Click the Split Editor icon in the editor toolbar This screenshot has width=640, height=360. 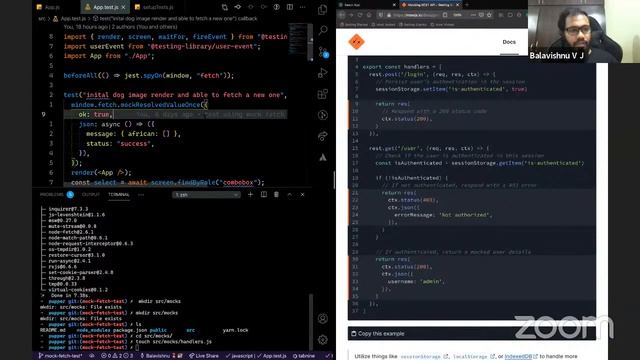pyautogui.click(x=289, y=7)
